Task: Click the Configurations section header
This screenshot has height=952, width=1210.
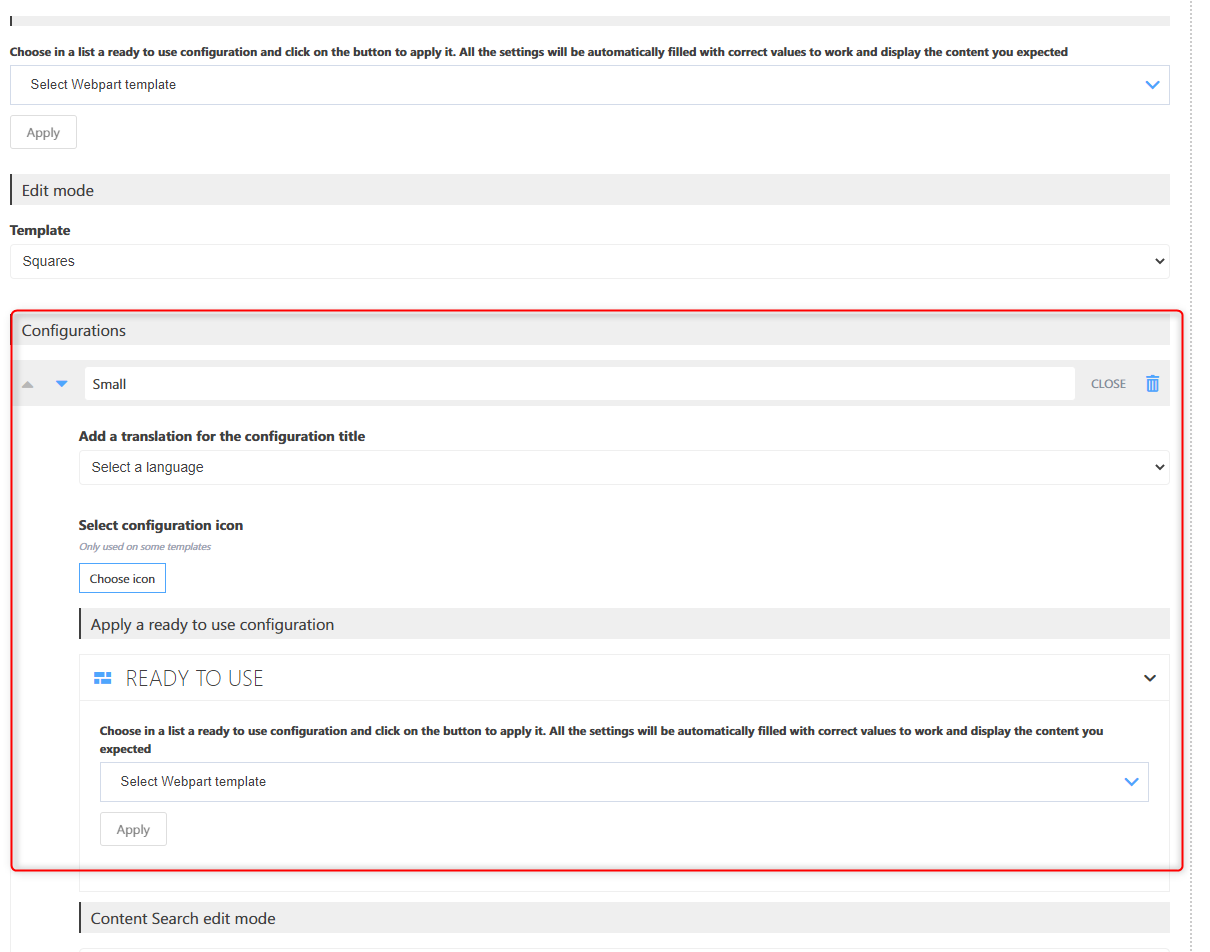Action: [x=590, y=330]
